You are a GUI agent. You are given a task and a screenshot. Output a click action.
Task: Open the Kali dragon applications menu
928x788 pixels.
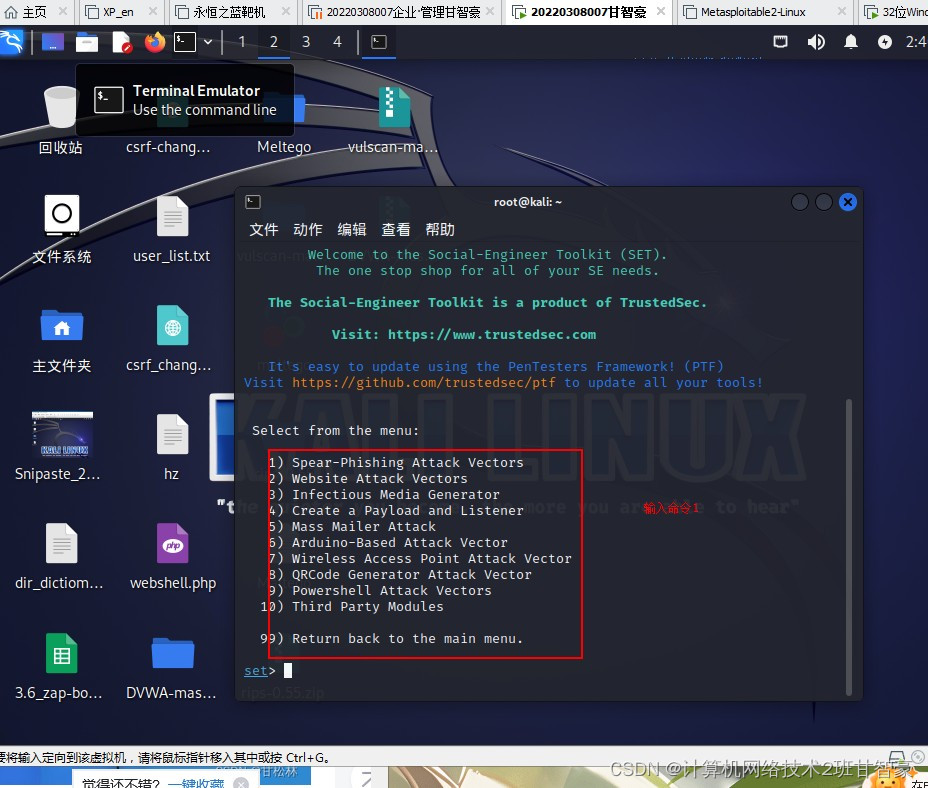point(11,41)
